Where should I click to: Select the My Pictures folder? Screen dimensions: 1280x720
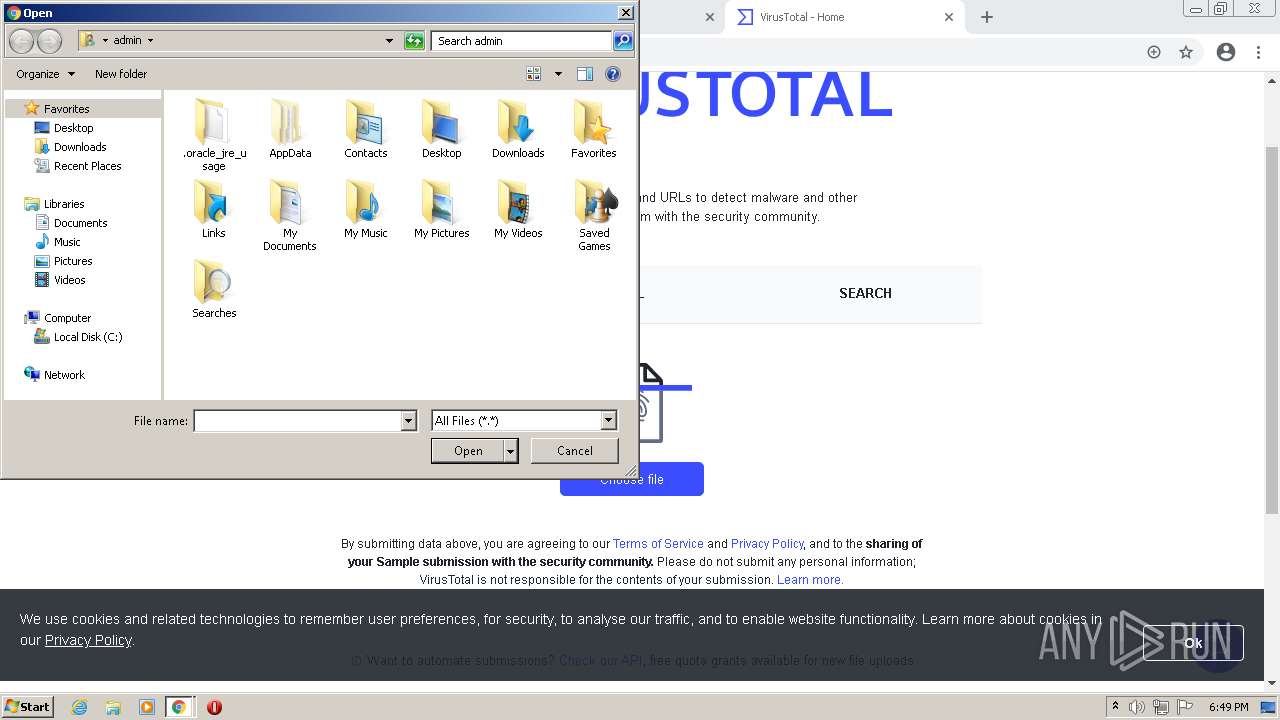(x=442, y=209)
